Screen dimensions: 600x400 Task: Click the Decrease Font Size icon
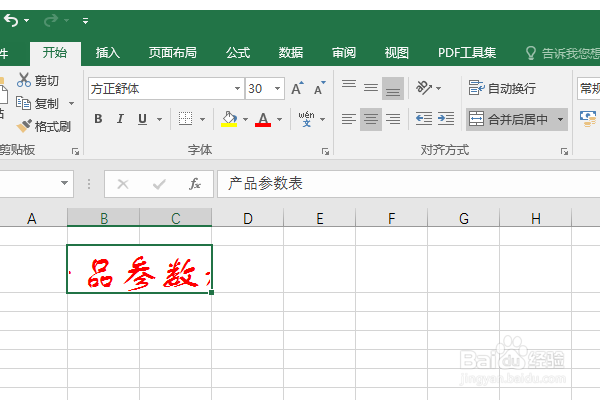pyautogui.click(x=320, y=88)
